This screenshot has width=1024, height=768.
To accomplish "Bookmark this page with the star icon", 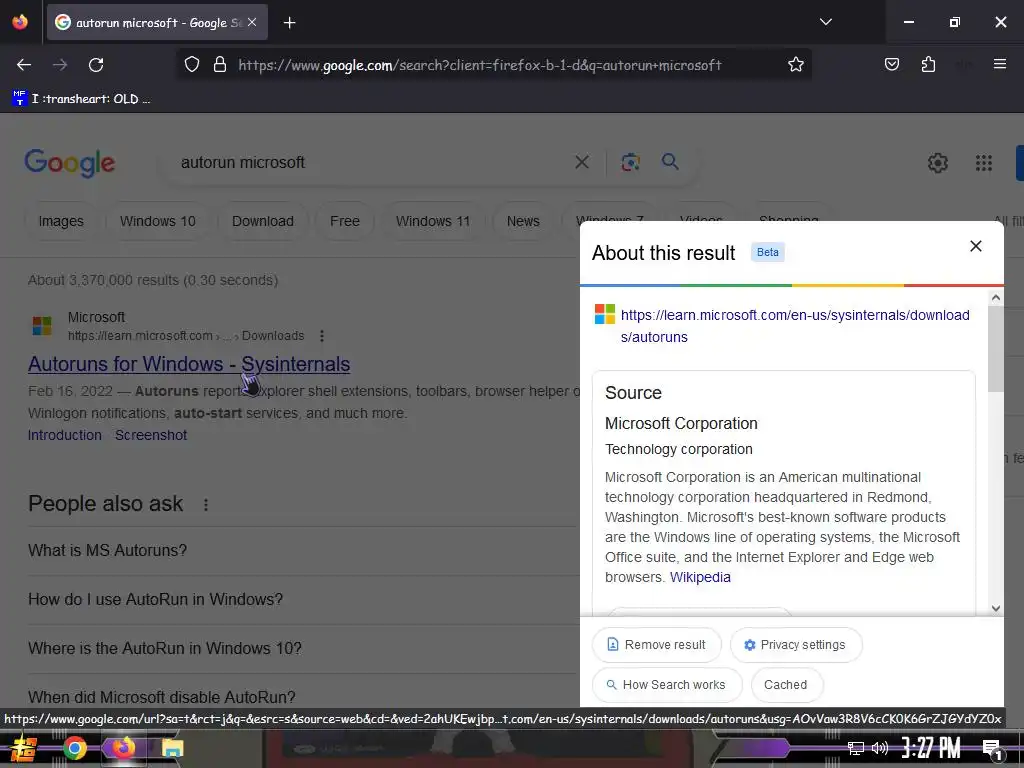I will [795, 65].
